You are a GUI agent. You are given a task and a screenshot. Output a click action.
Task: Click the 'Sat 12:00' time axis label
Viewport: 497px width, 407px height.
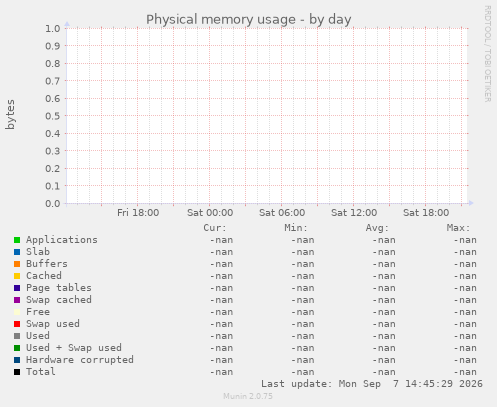coord(354,213)
